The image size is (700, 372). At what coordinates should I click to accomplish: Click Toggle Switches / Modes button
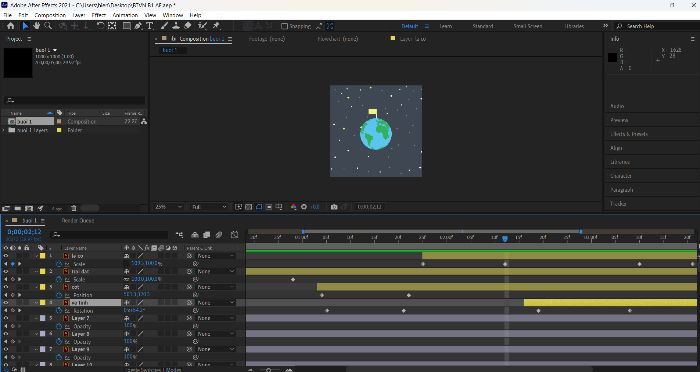click(x=154, y=370)
